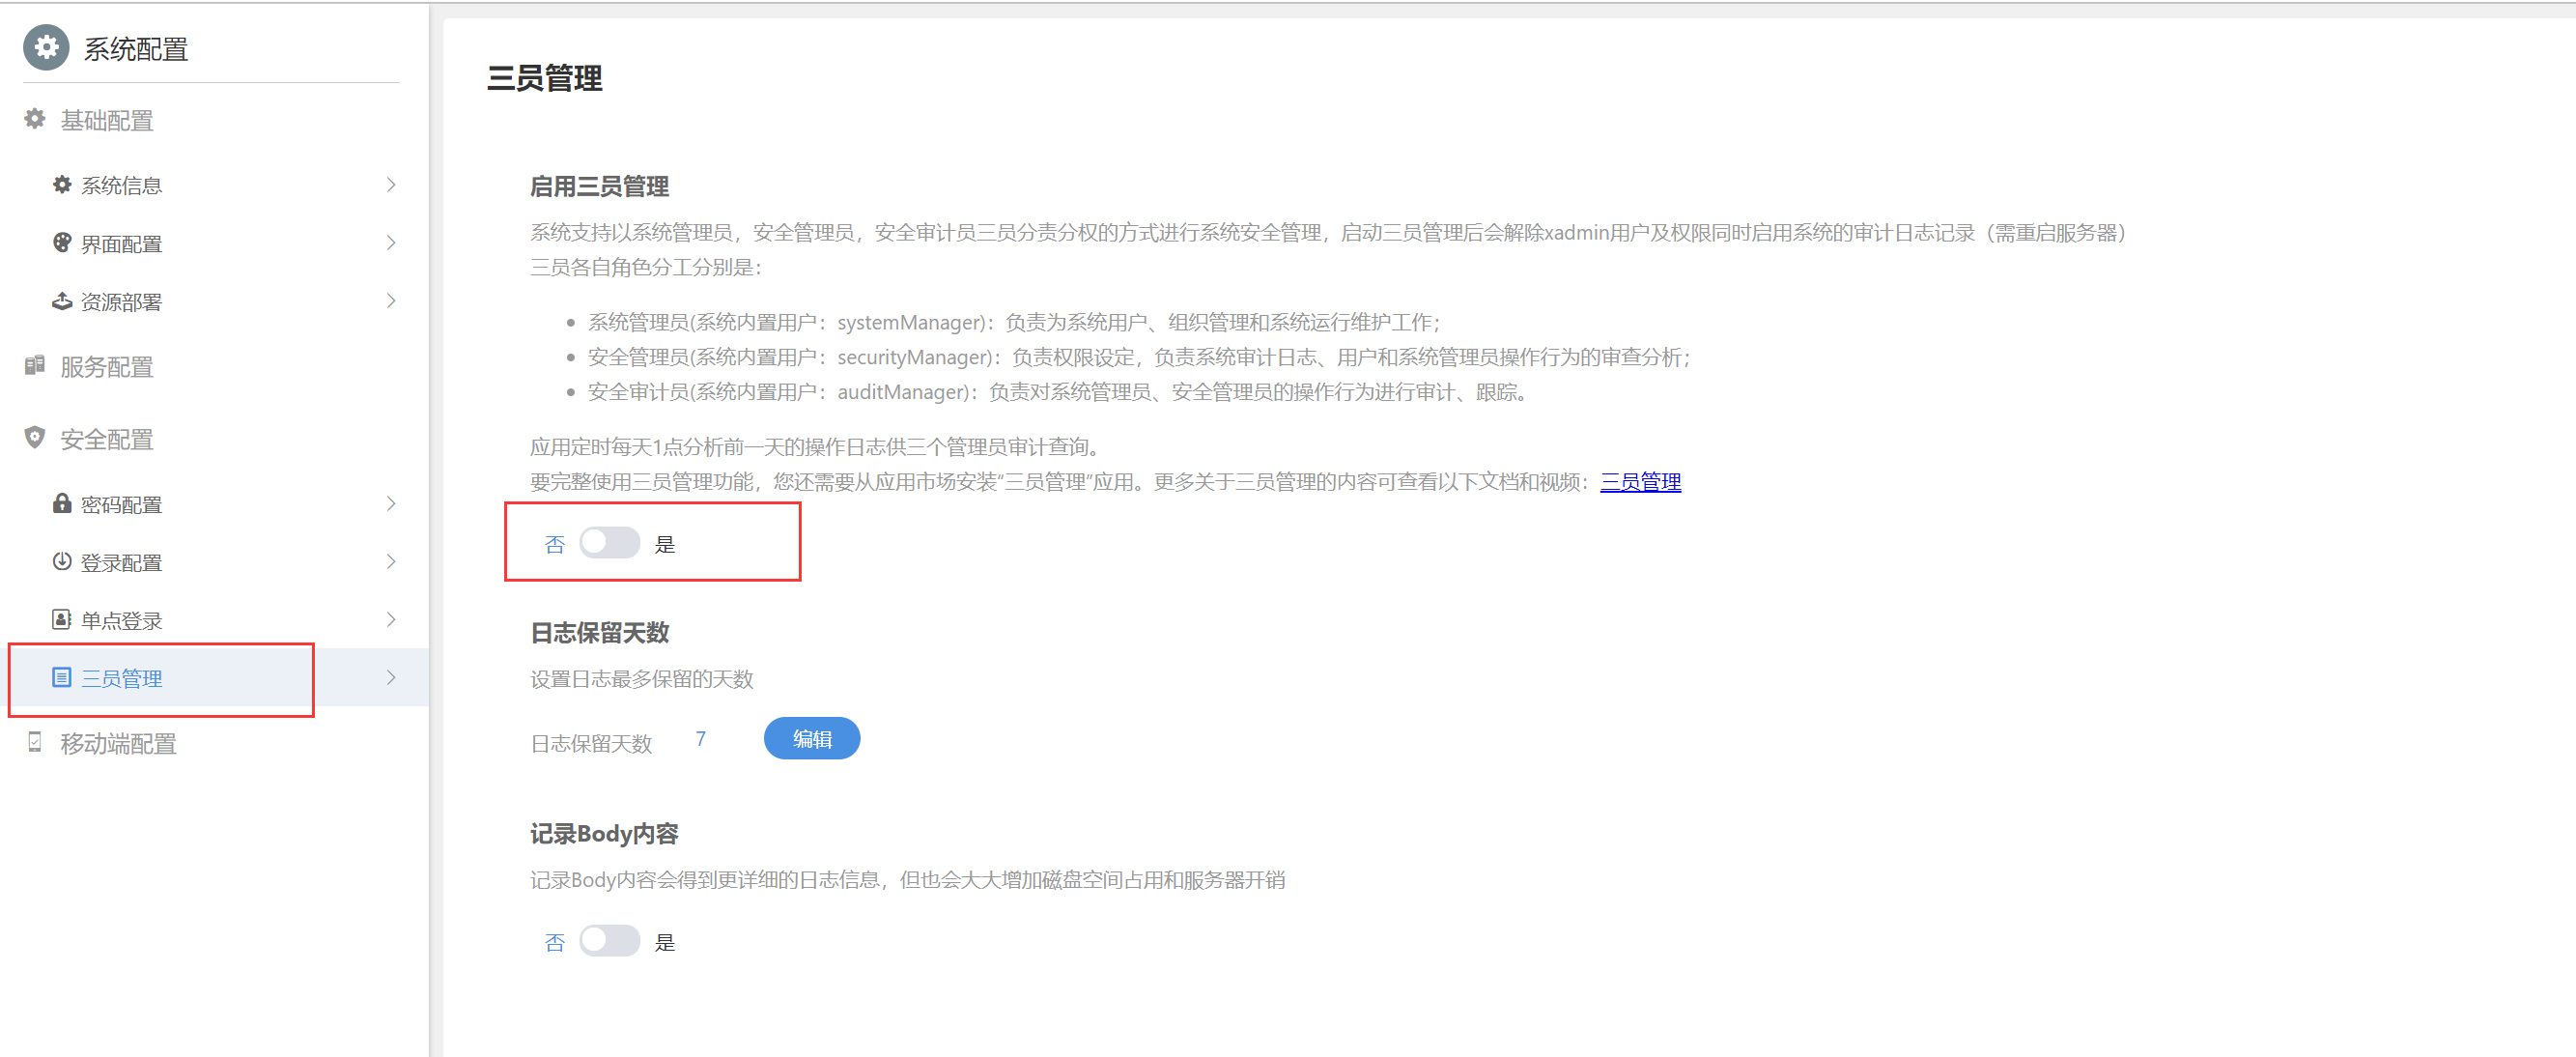The image size is (2576, 1057).
Task: Click the server icon next to 服务配置
Action: pyautogui.click(x=35, y=366)
